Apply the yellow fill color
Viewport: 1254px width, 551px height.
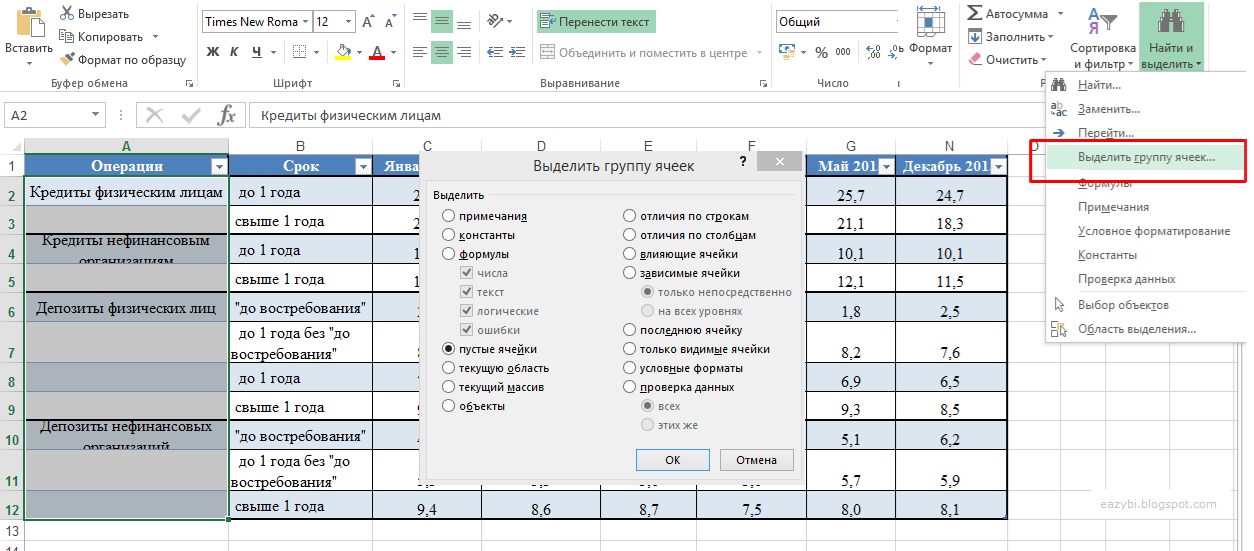coord(343,52)
